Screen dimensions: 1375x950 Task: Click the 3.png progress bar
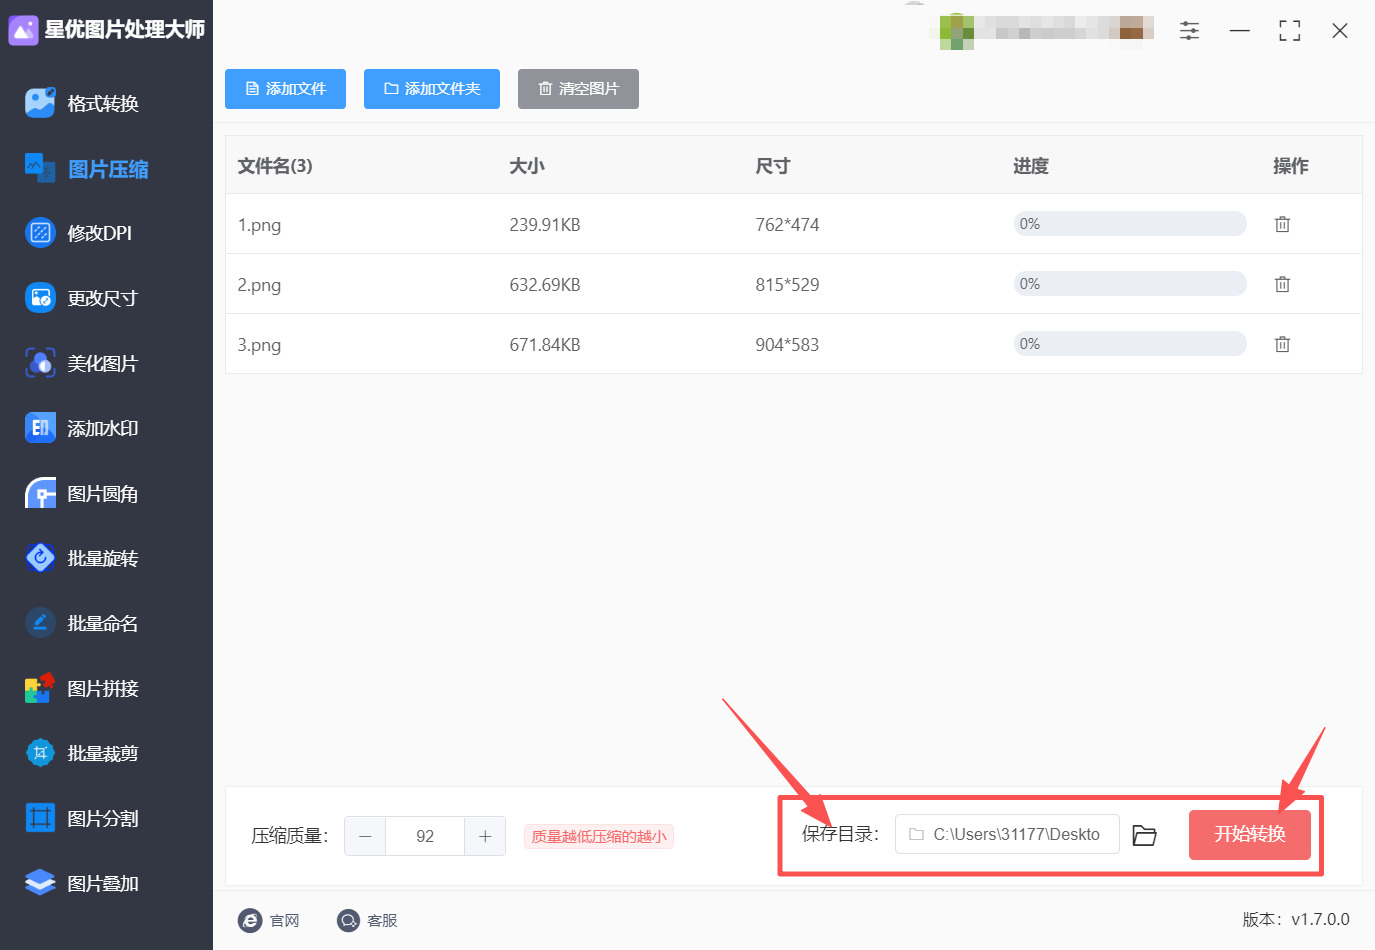[x=1130, y=344]
